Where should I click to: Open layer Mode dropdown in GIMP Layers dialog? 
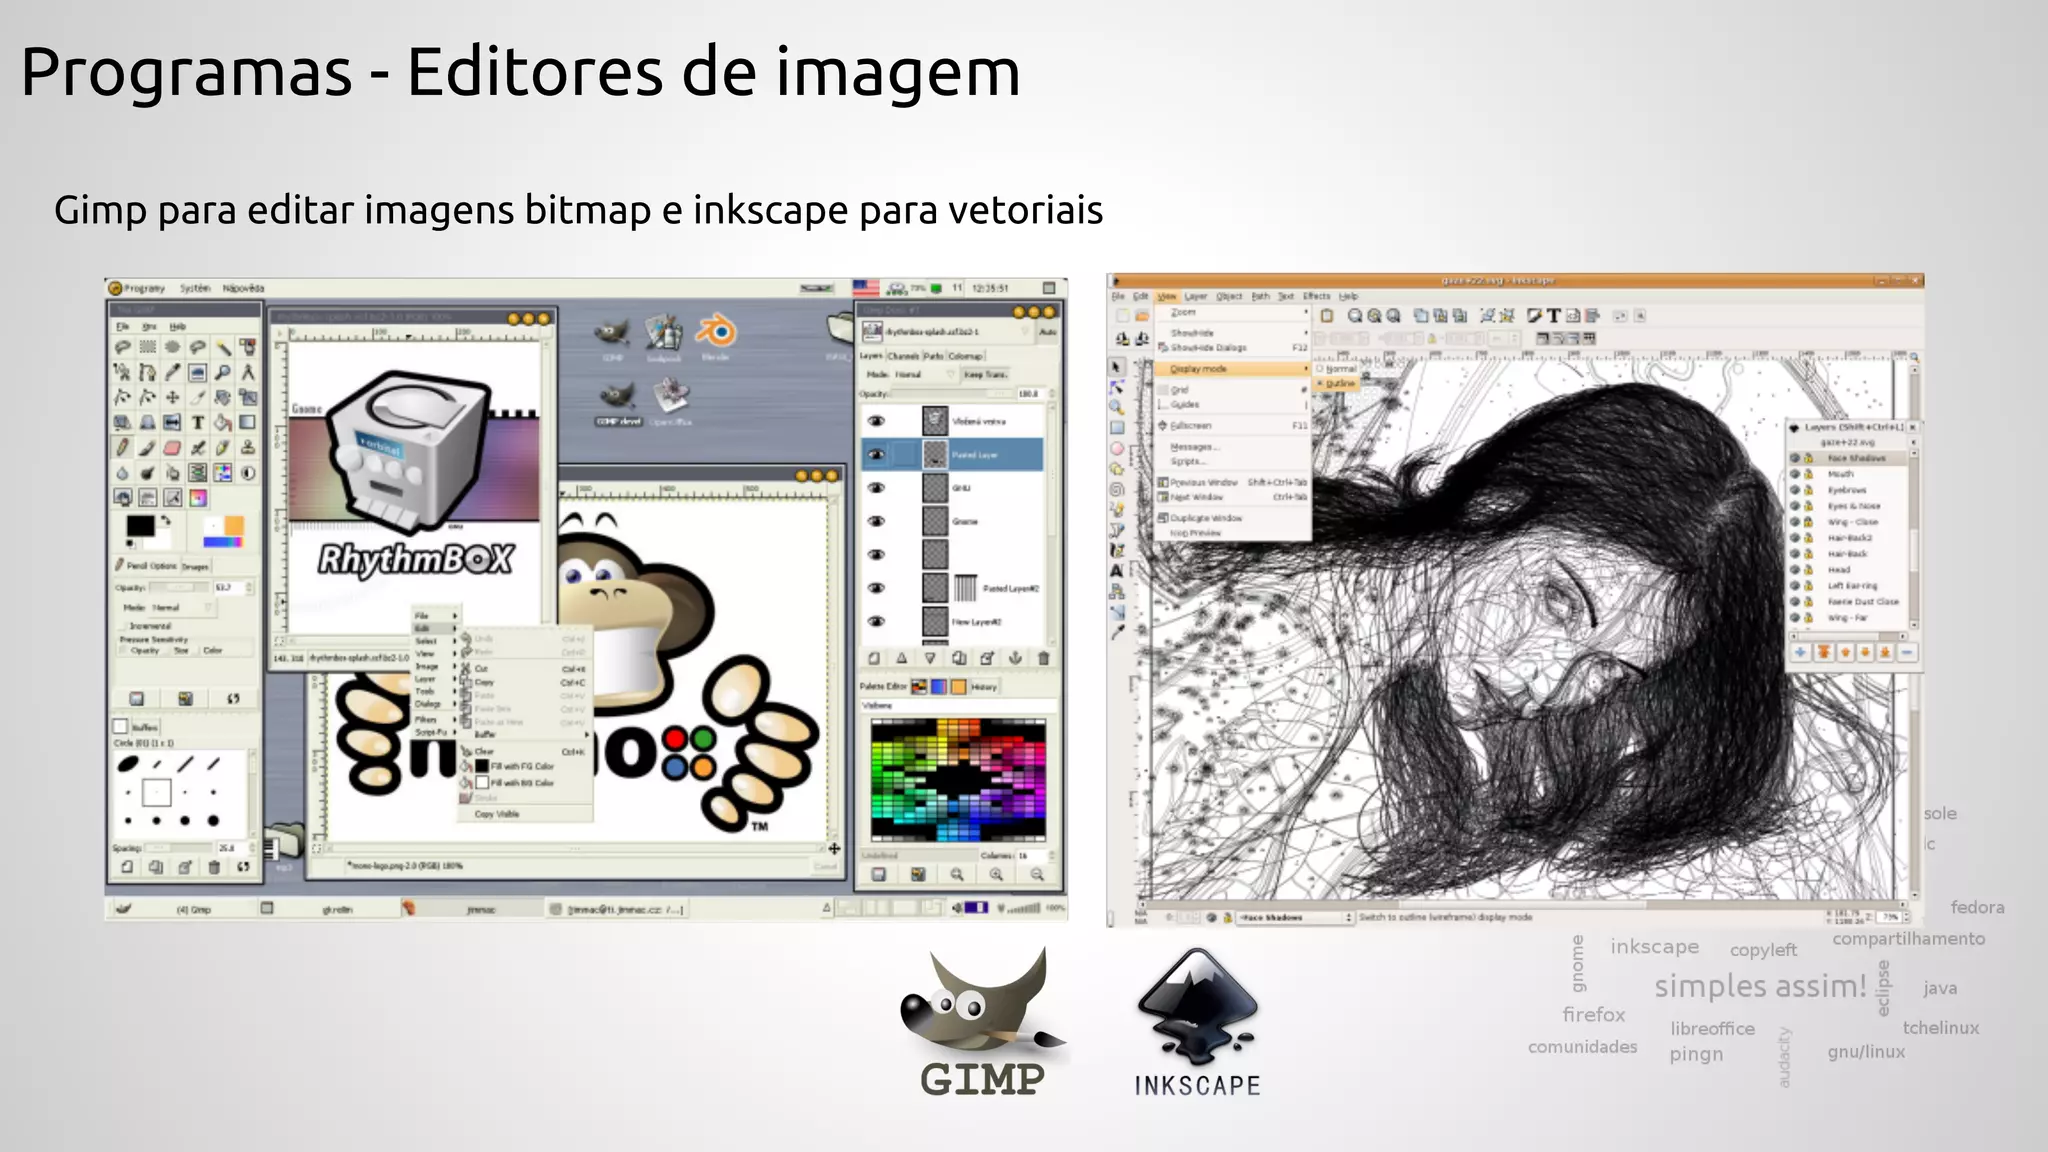click(925, 374)
